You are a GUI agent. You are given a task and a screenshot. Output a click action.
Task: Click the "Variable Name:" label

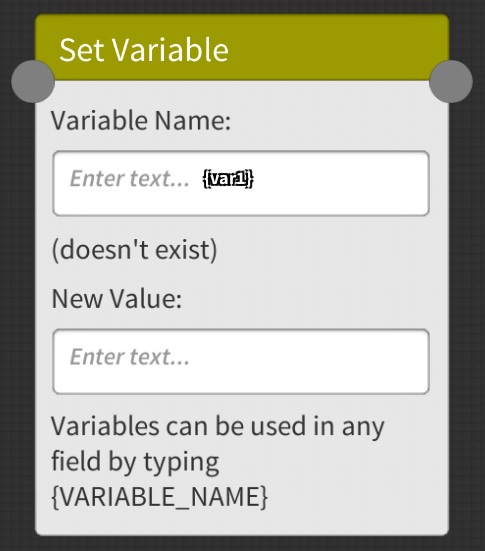(x=141, y=121)
